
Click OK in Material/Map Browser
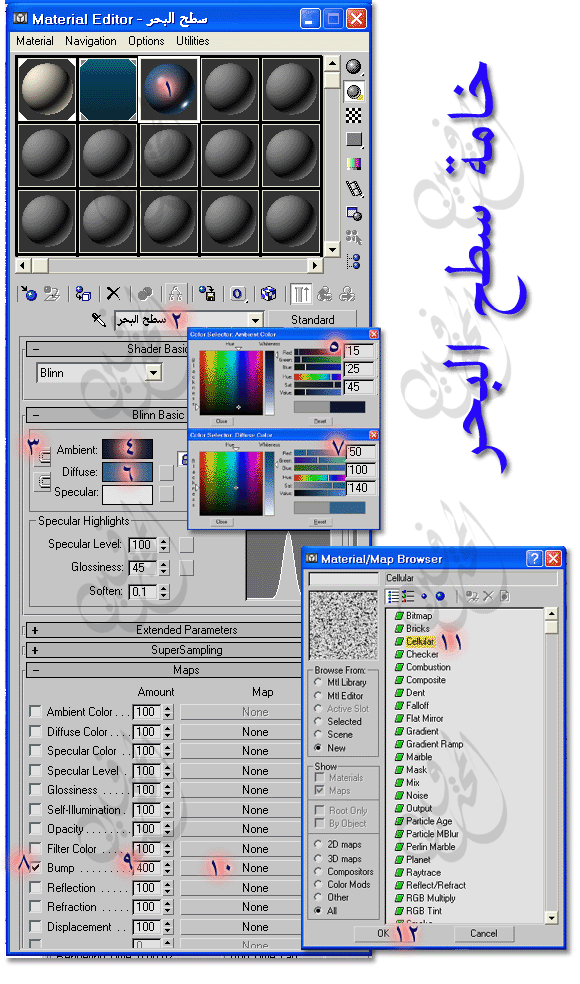[x=384, y=934]
